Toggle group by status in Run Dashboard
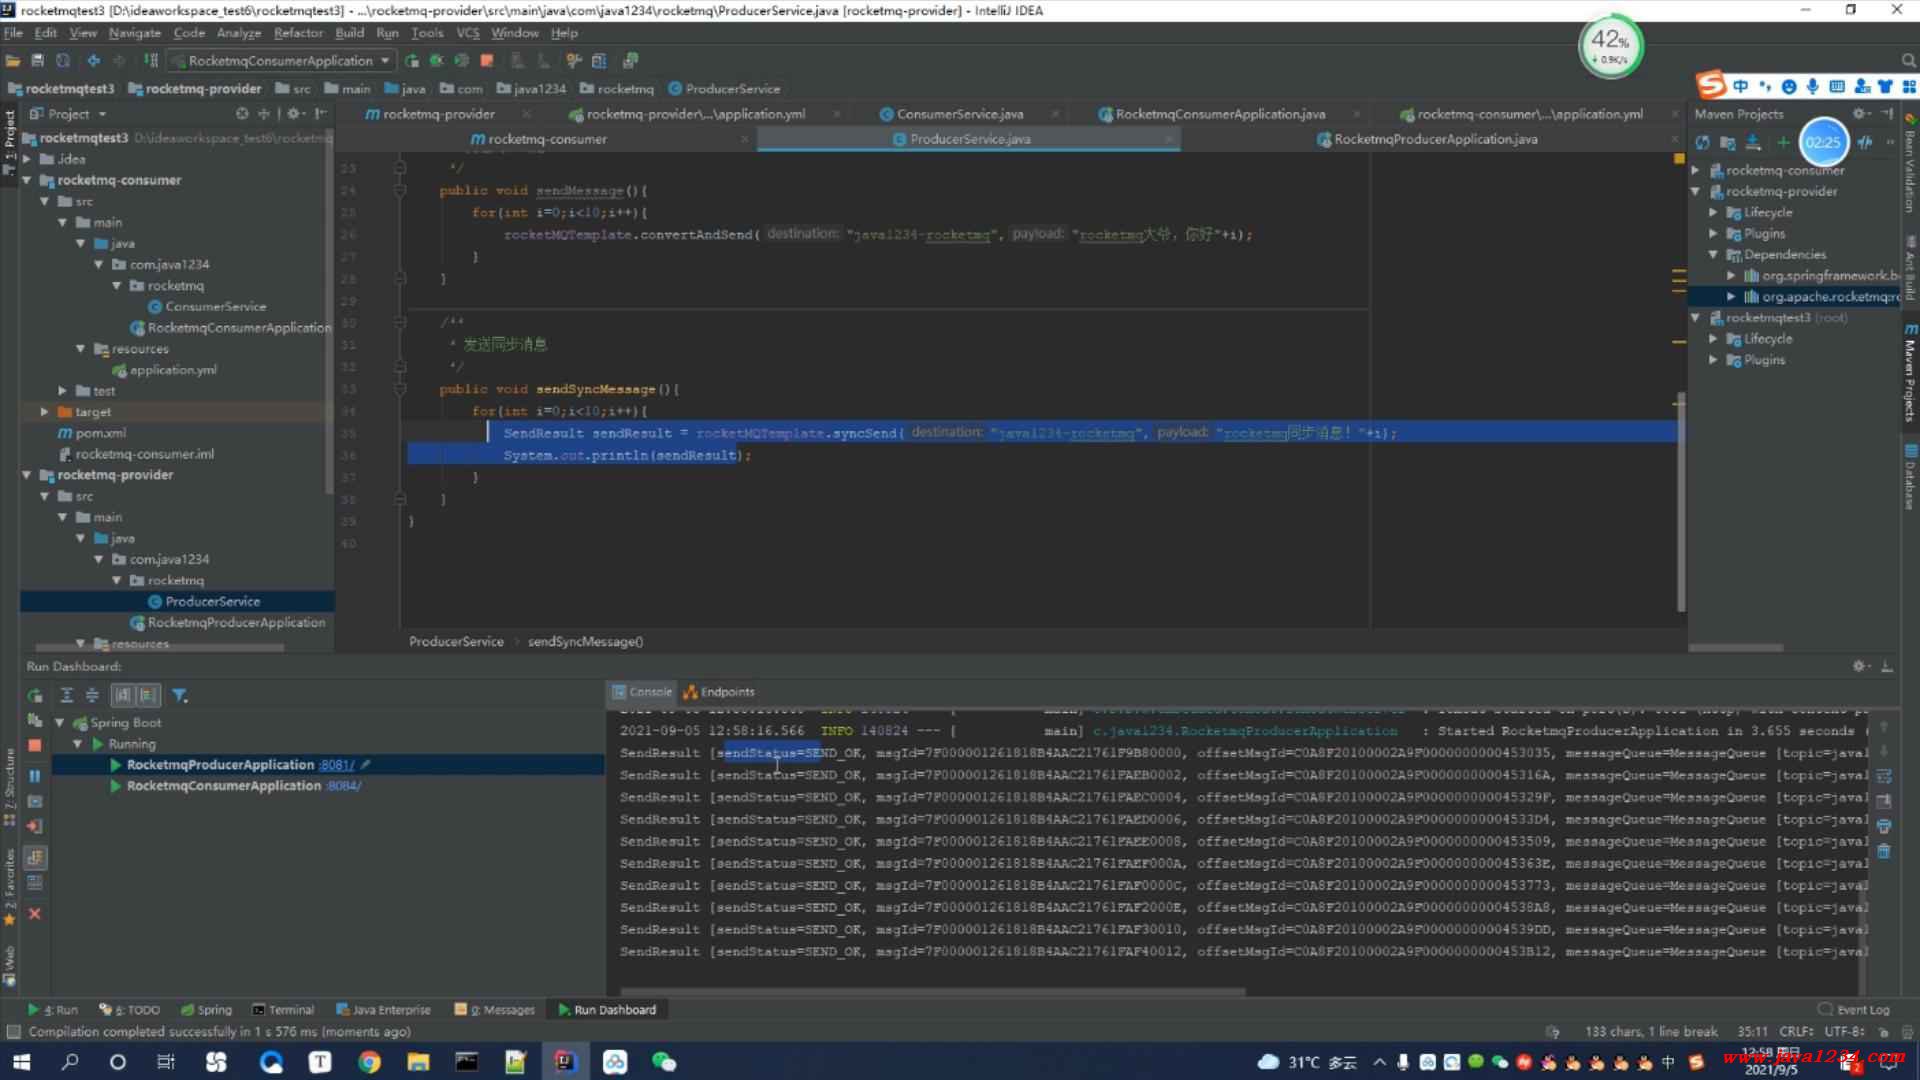 click(x=148, y=695)
